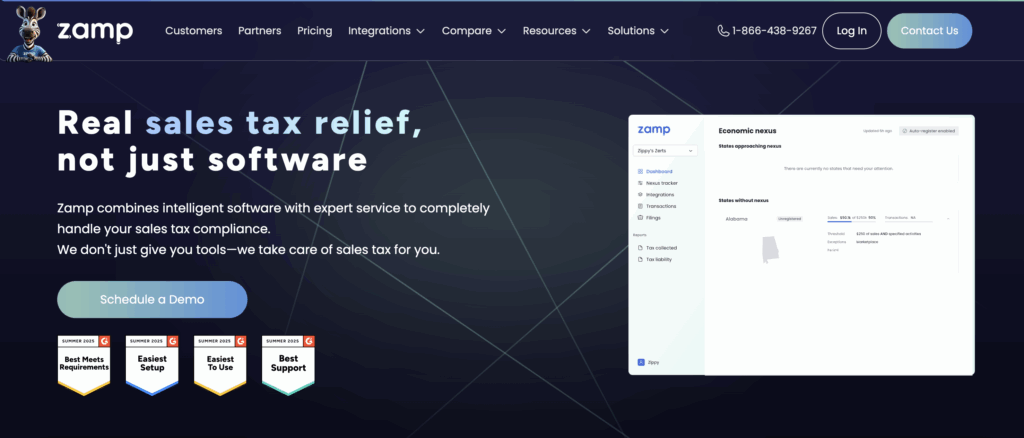The height and width of the screenshot is (438, 1024).
Task: Click the Transactions NA indicator for Alabama
Action: click(x=908, y=218)
